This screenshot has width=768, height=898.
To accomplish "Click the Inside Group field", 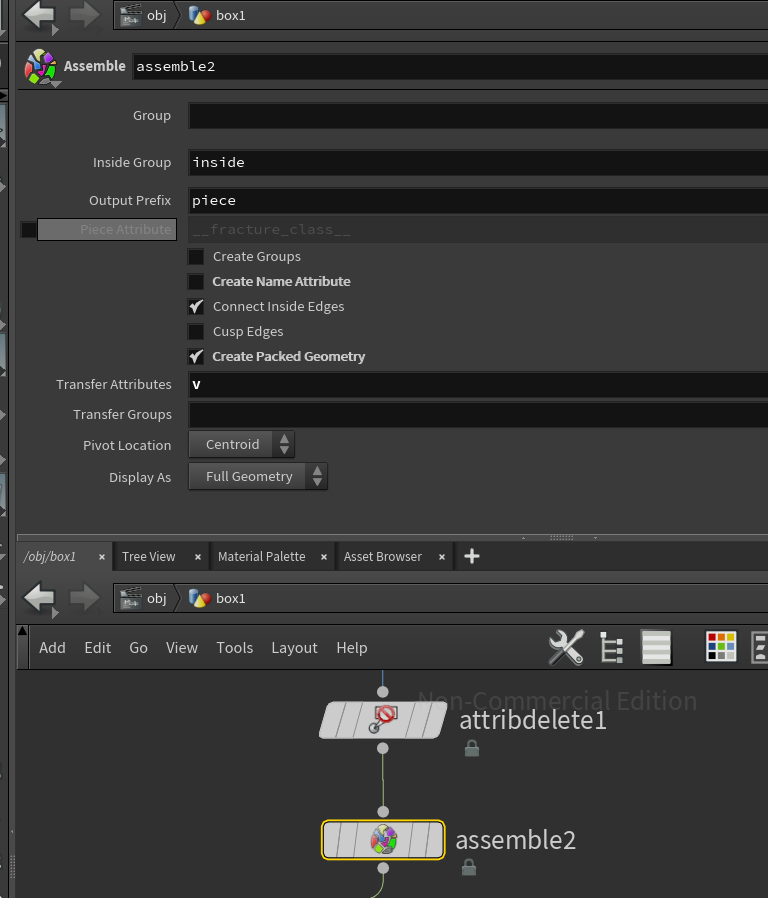I will [478, 163].
